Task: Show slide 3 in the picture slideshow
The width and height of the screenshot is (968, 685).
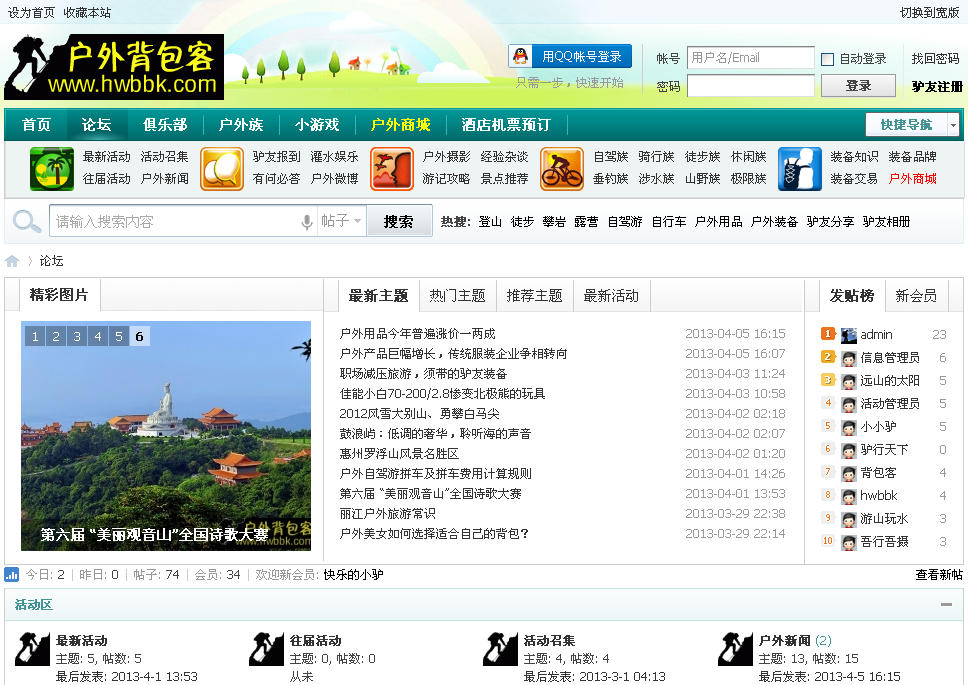Action: [x=77, y=336]
